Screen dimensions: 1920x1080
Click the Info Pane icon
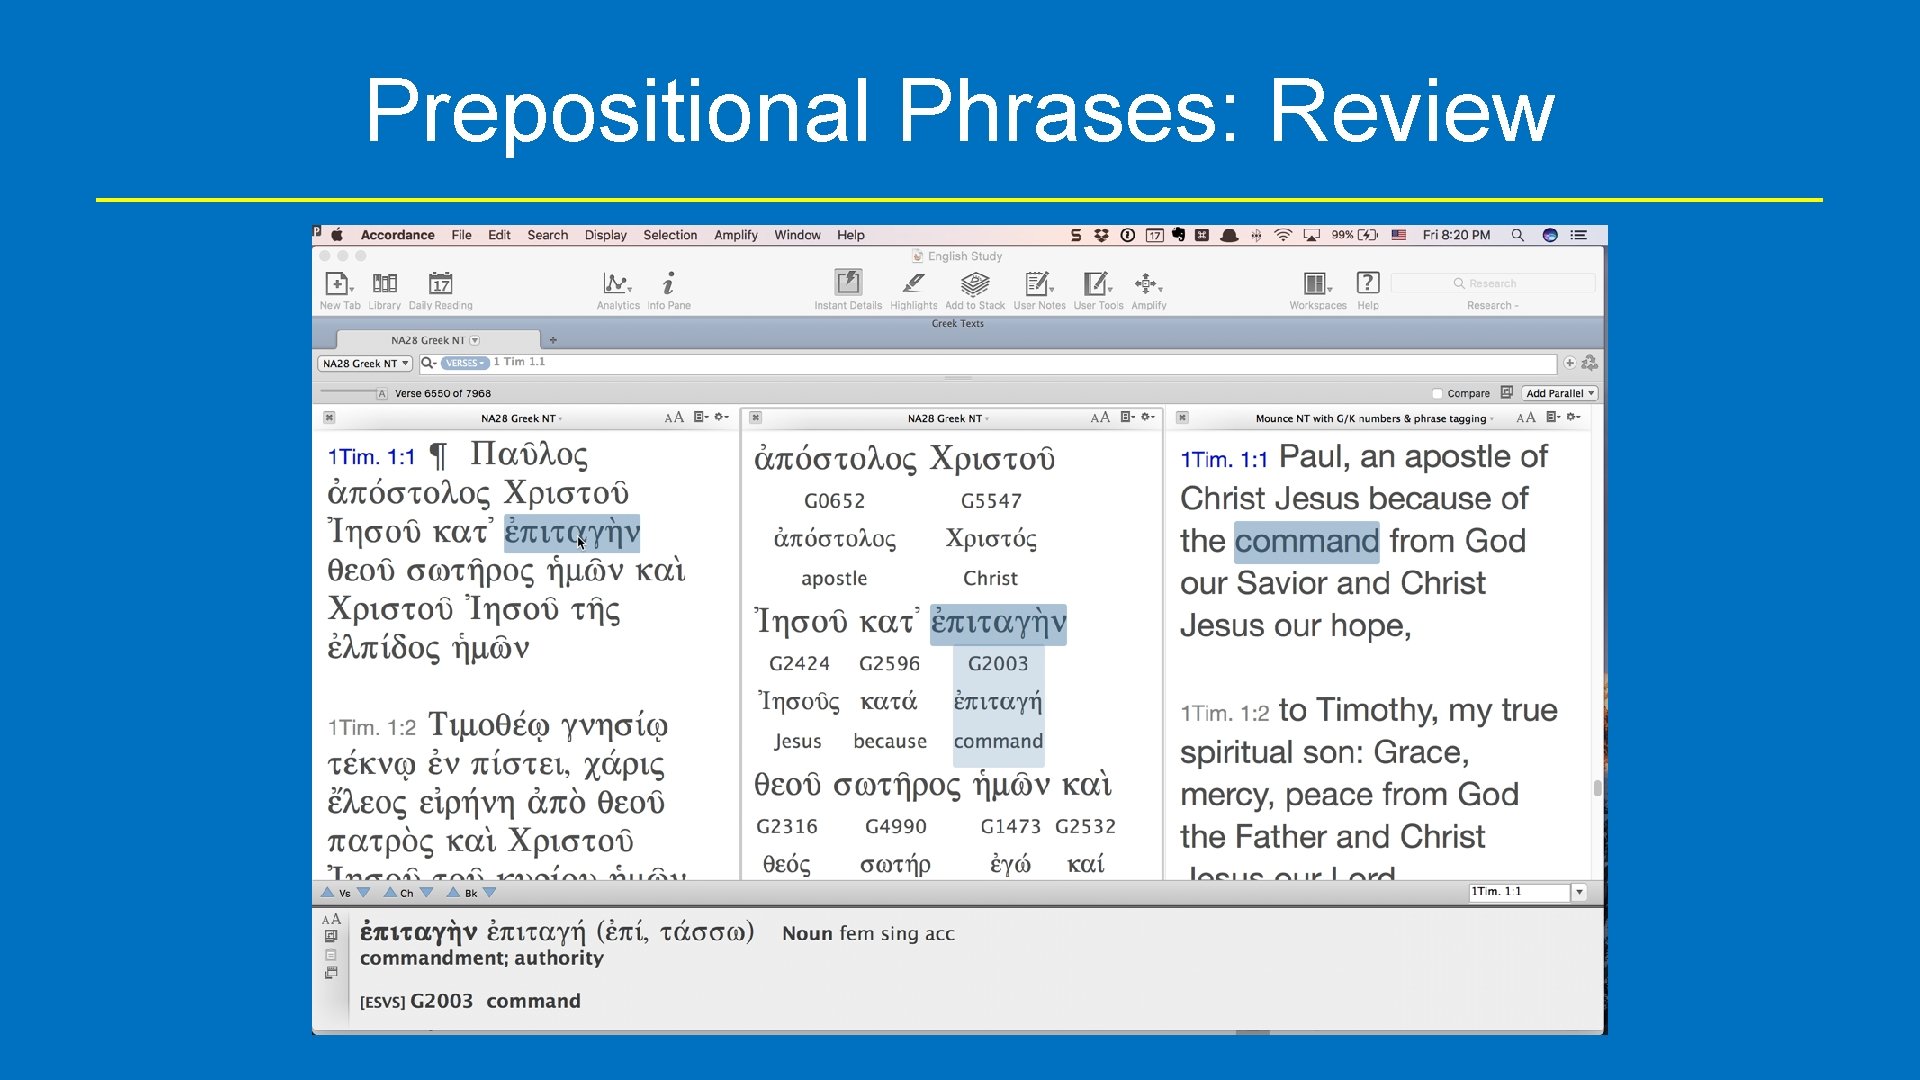668,284
